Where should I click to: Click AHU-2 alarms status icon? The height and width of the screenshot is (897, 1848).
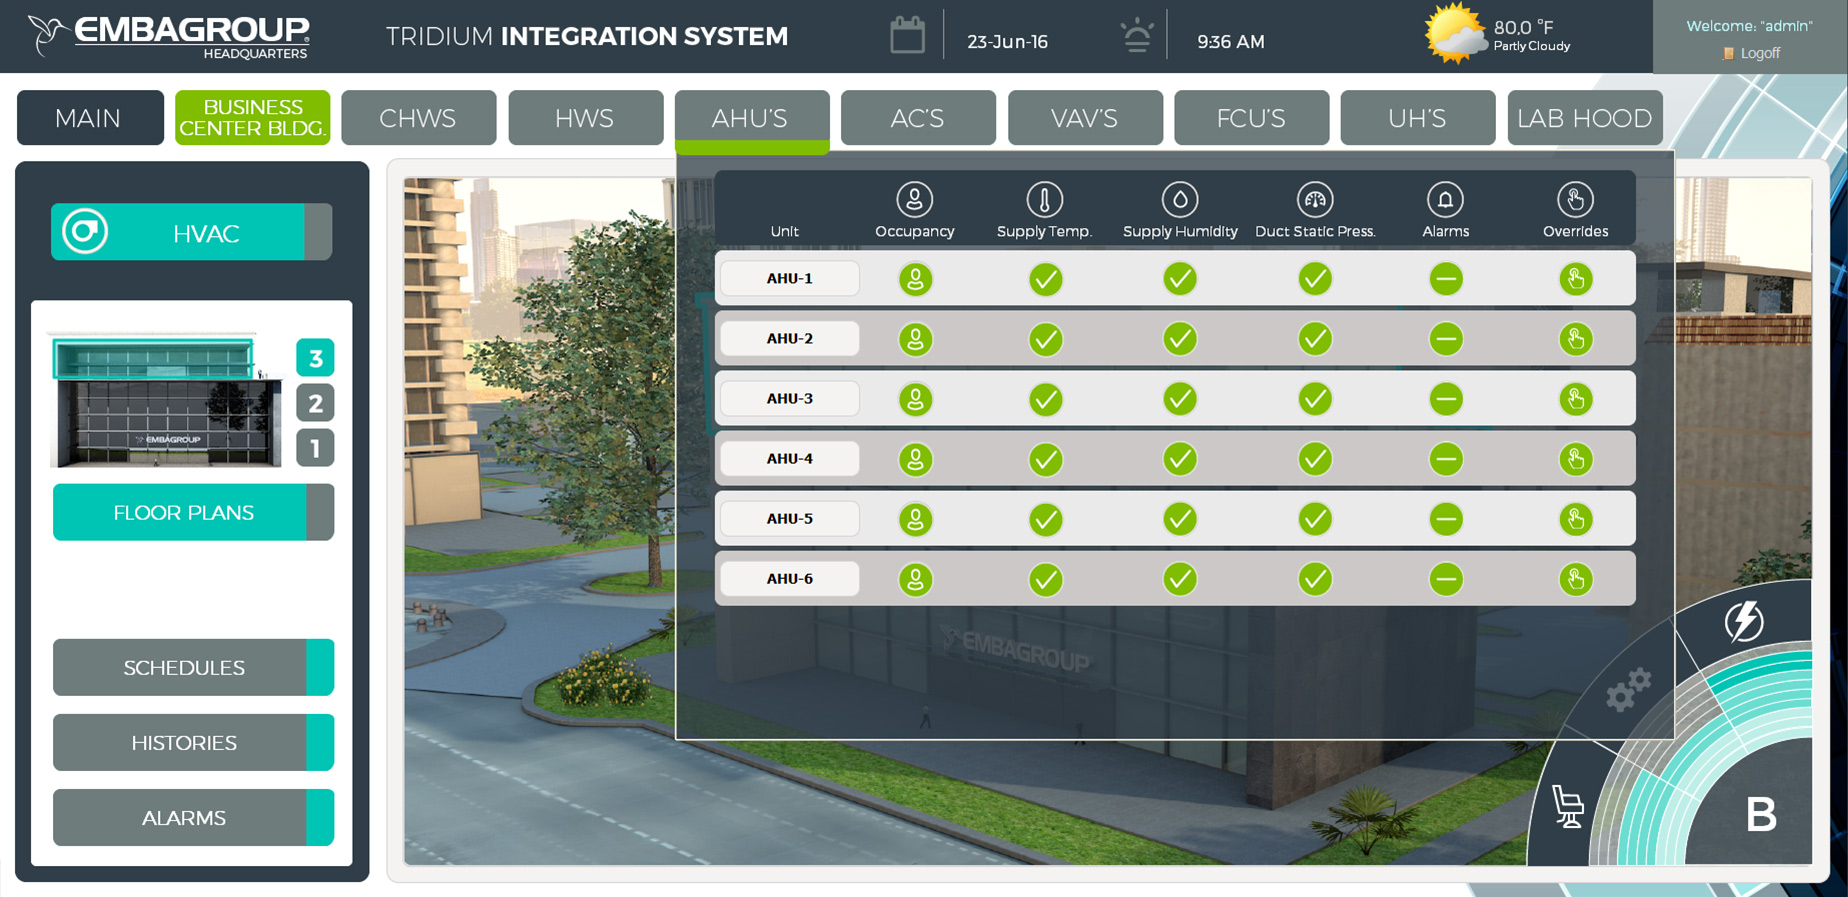pyautogui.click(x=1446, y=339)
